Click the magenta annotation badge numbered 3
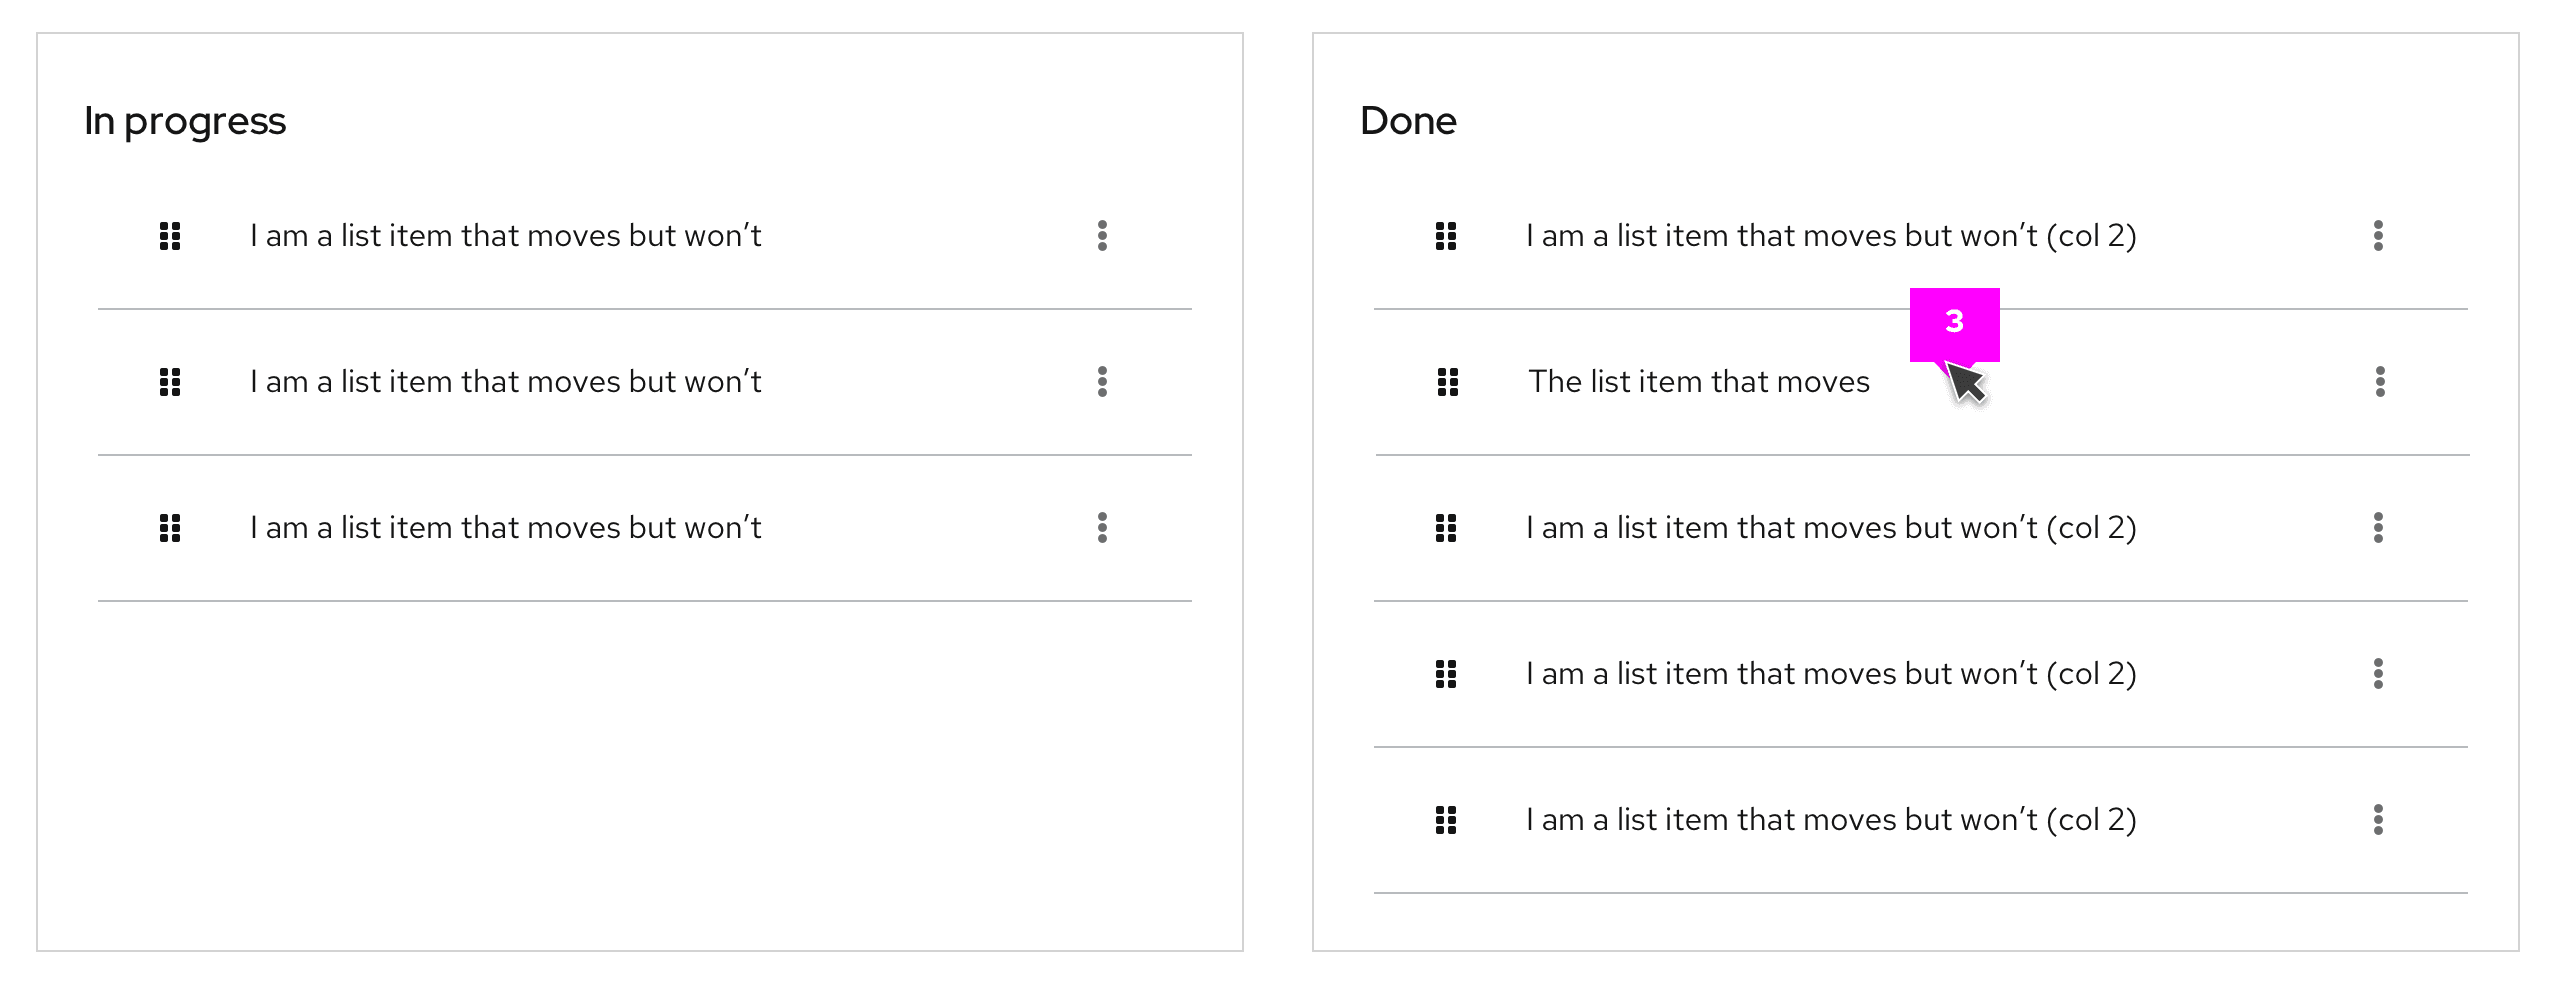The image size is (2554, 984). click(1954, 322)
